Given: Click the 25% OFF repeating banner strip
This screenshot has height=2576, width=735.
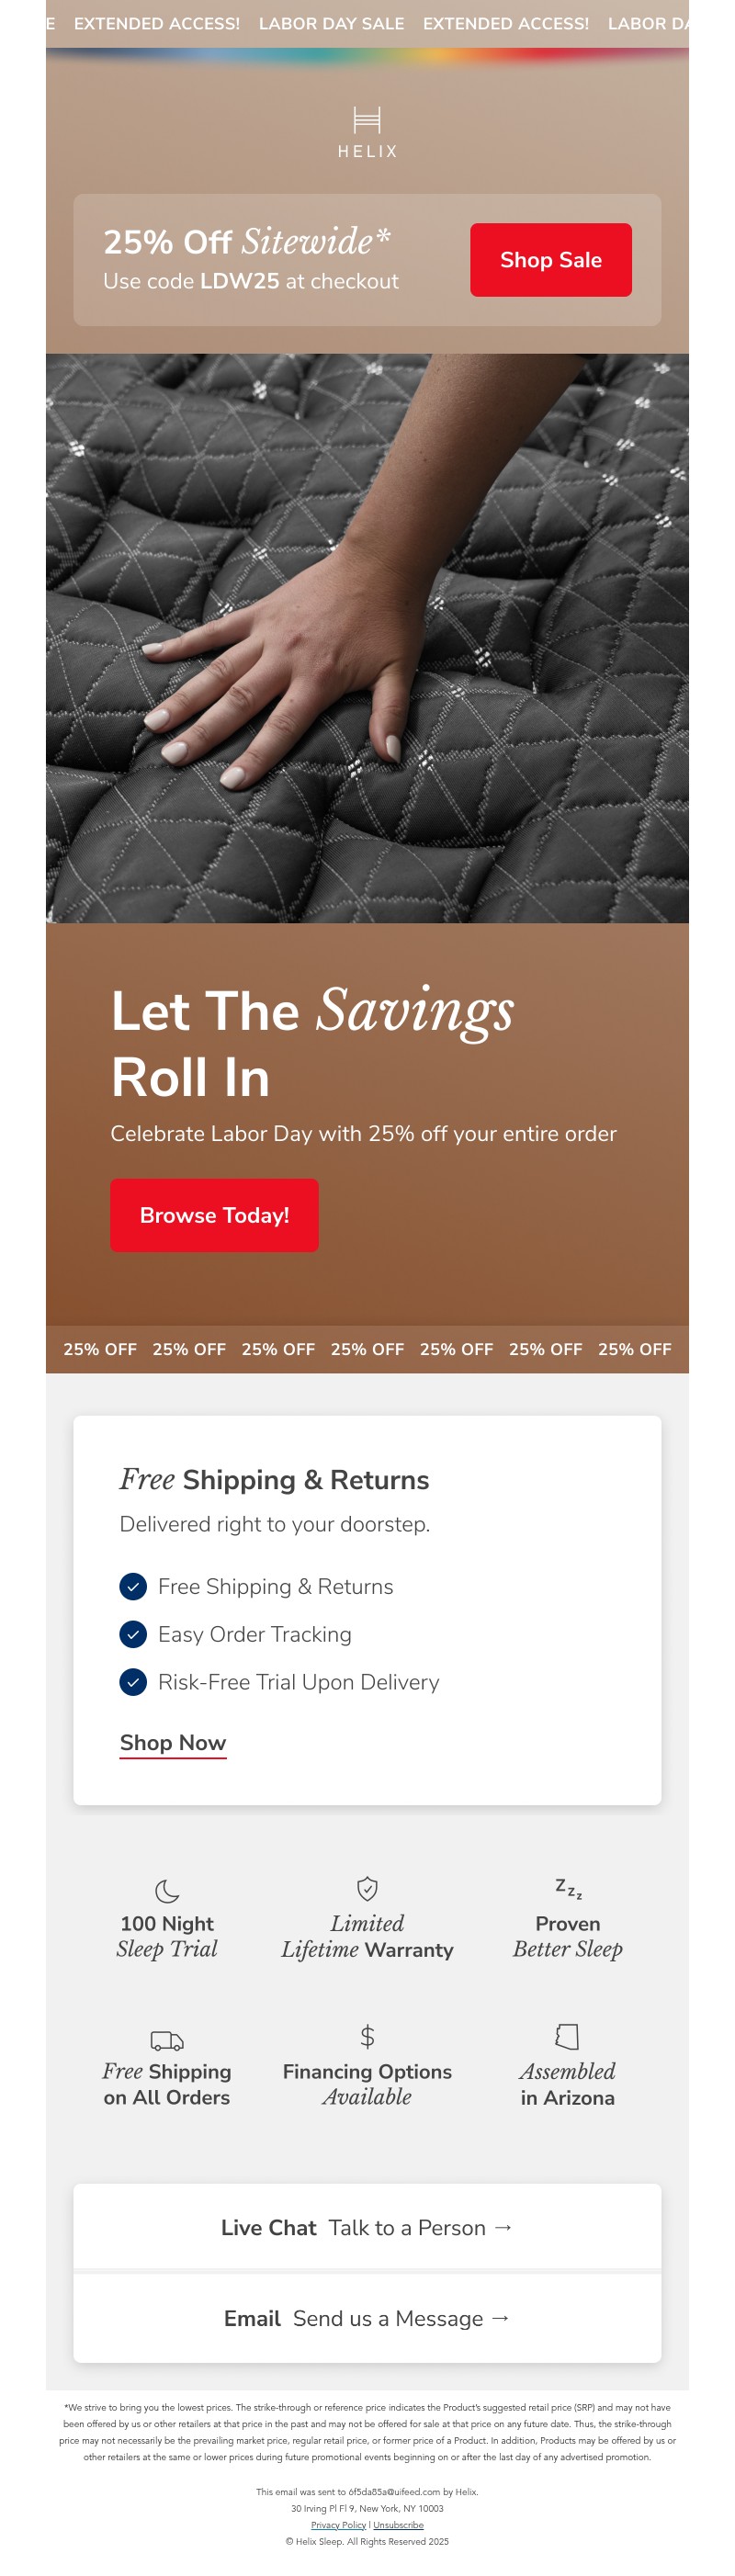Looking at the screenshot, I should pos(367,1349).
